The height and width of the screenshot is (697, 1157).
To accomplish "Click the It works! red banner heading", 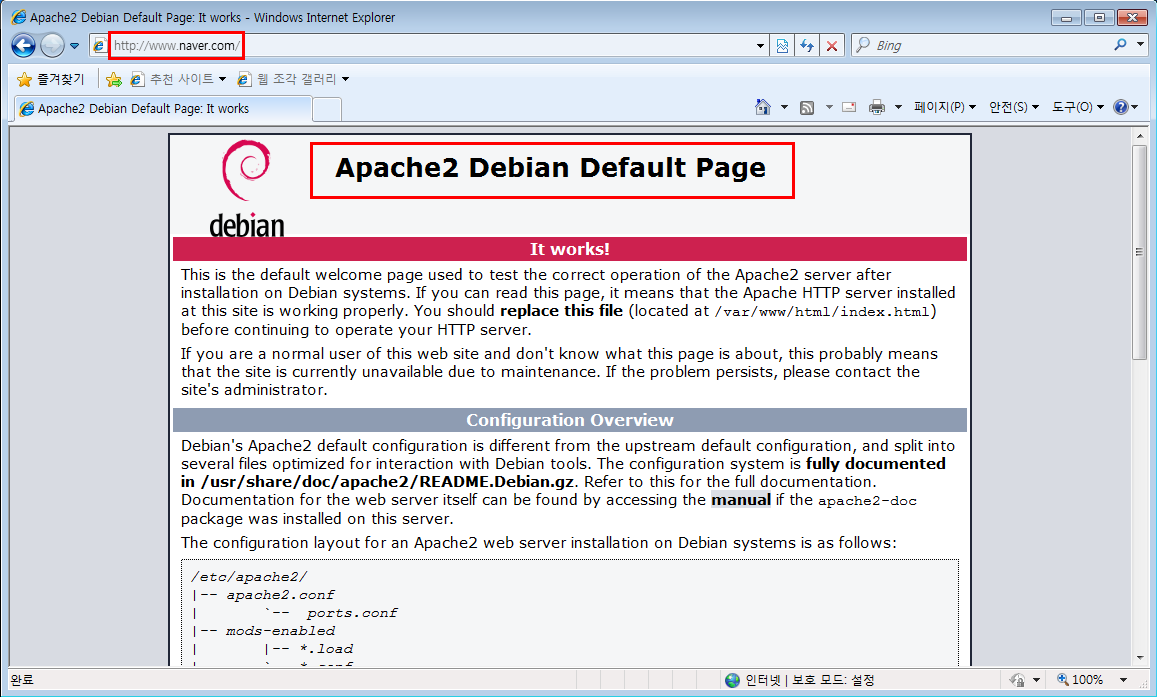I will (570, 249).
